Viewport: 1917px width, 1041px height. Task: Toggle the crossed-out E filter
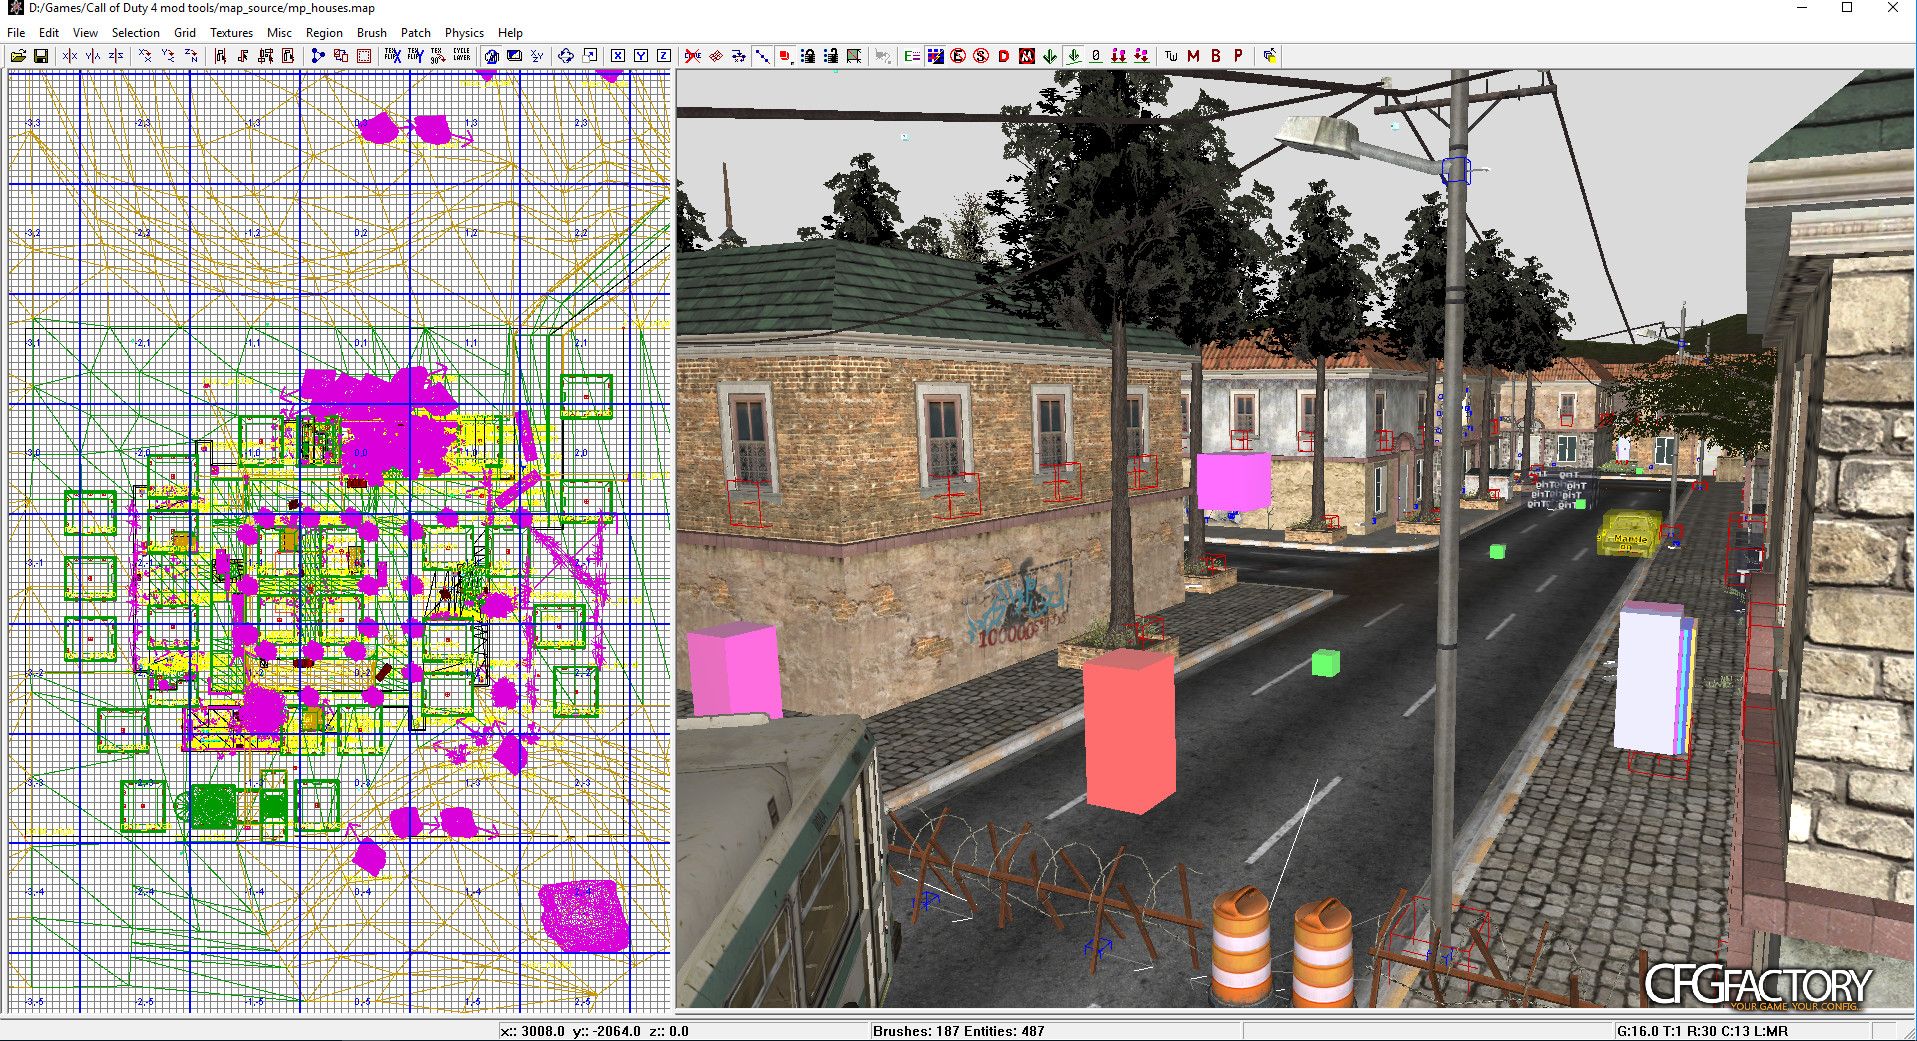click(958, 56)
